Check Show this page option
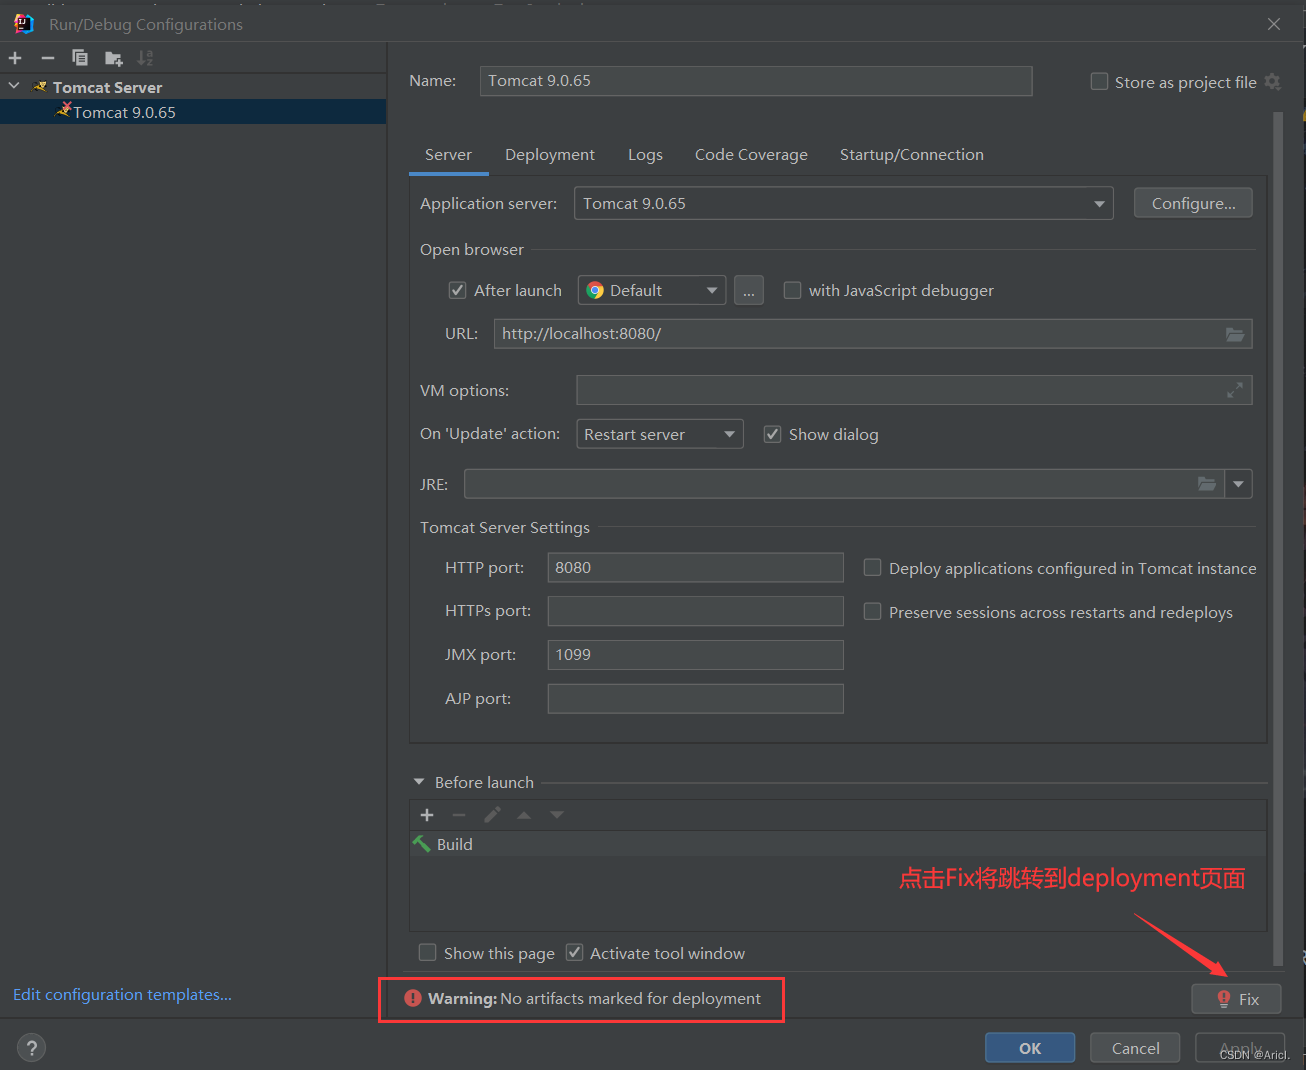This screenshot has height=1070, width=1306. [x=427, y=953]
